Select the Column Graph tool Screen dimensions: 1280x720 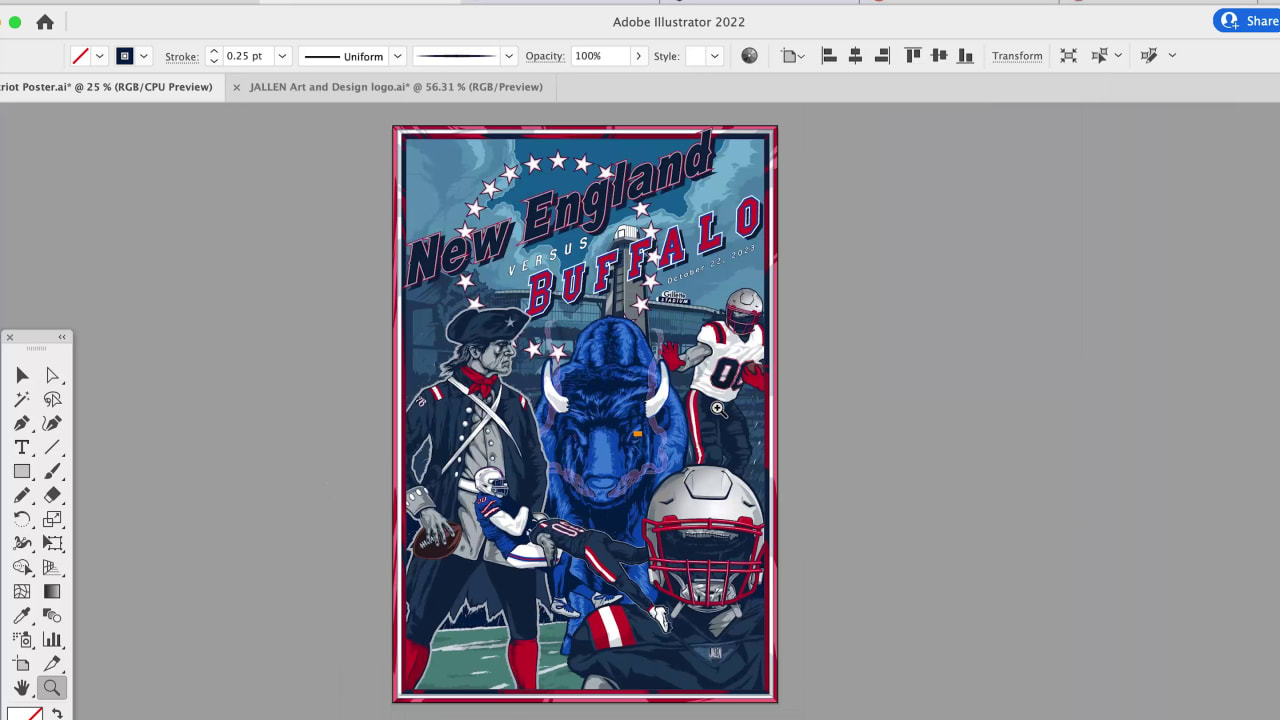click(53, 639)
